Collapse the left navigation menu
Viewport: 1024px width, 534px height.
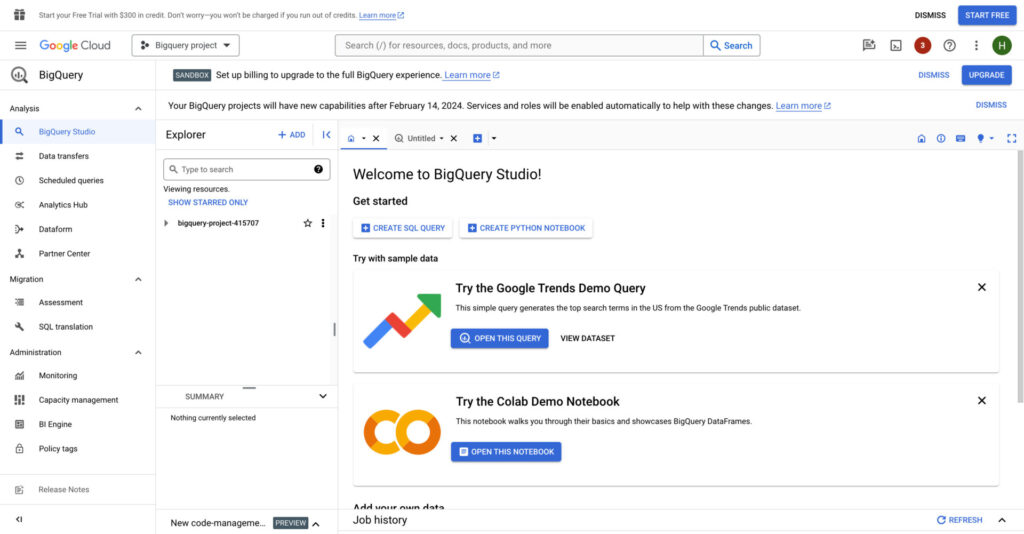pyautogui.click(x=19, y=519)
